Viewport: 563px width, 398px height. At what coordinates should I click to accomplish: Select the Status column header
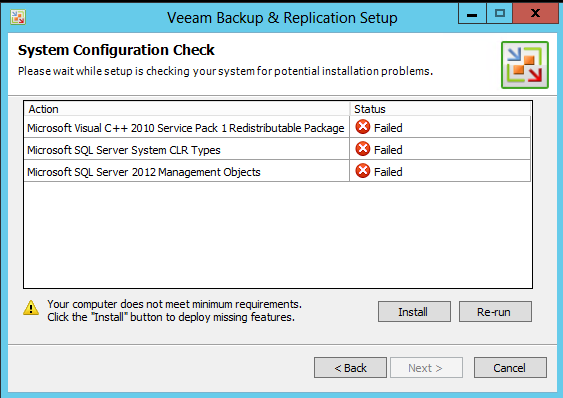pos(441,109)
